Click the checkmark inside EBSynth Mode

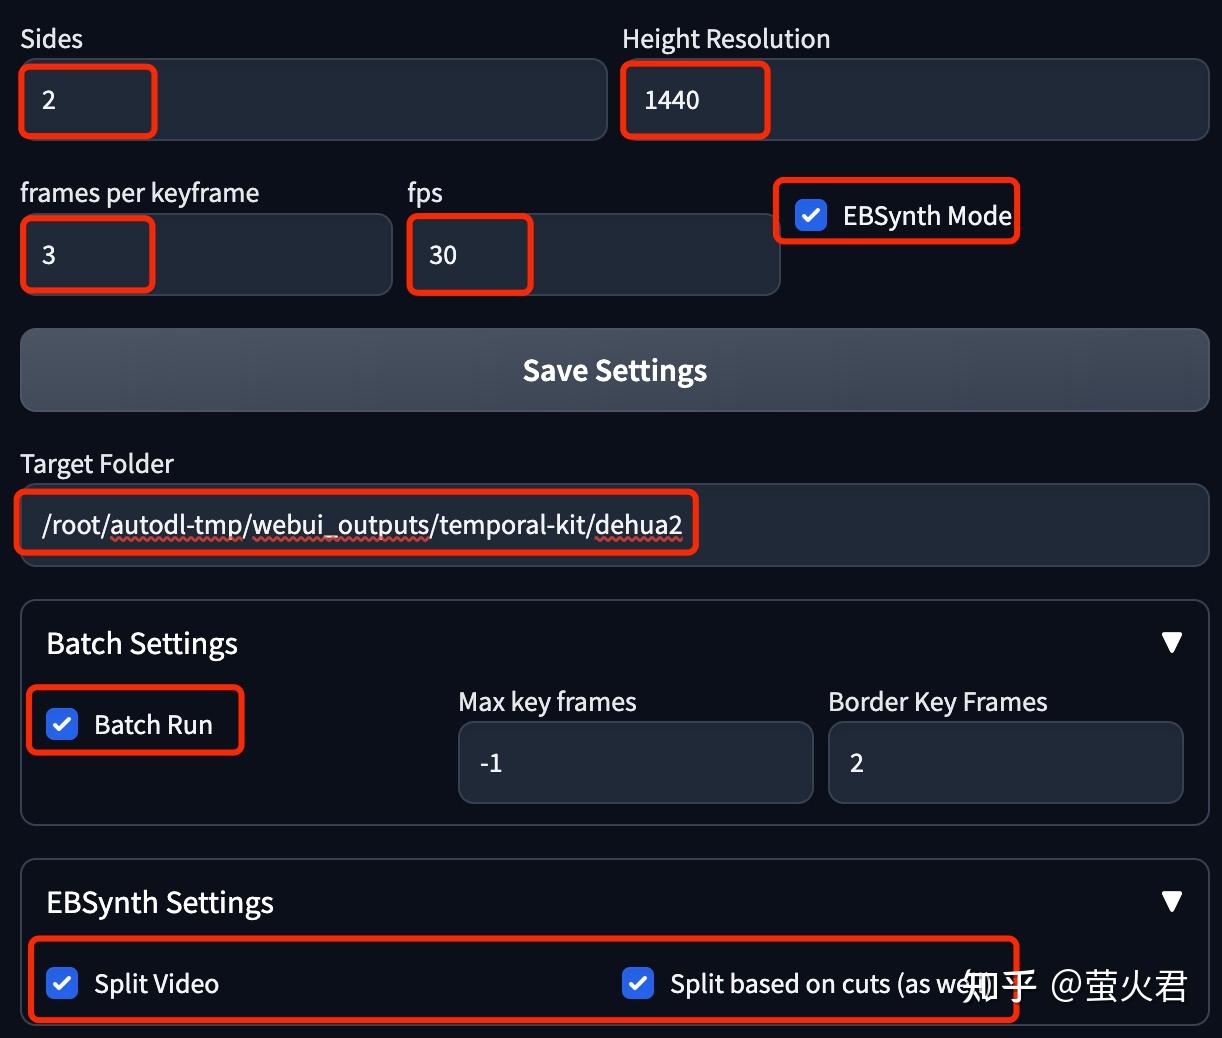pos(810,214)
